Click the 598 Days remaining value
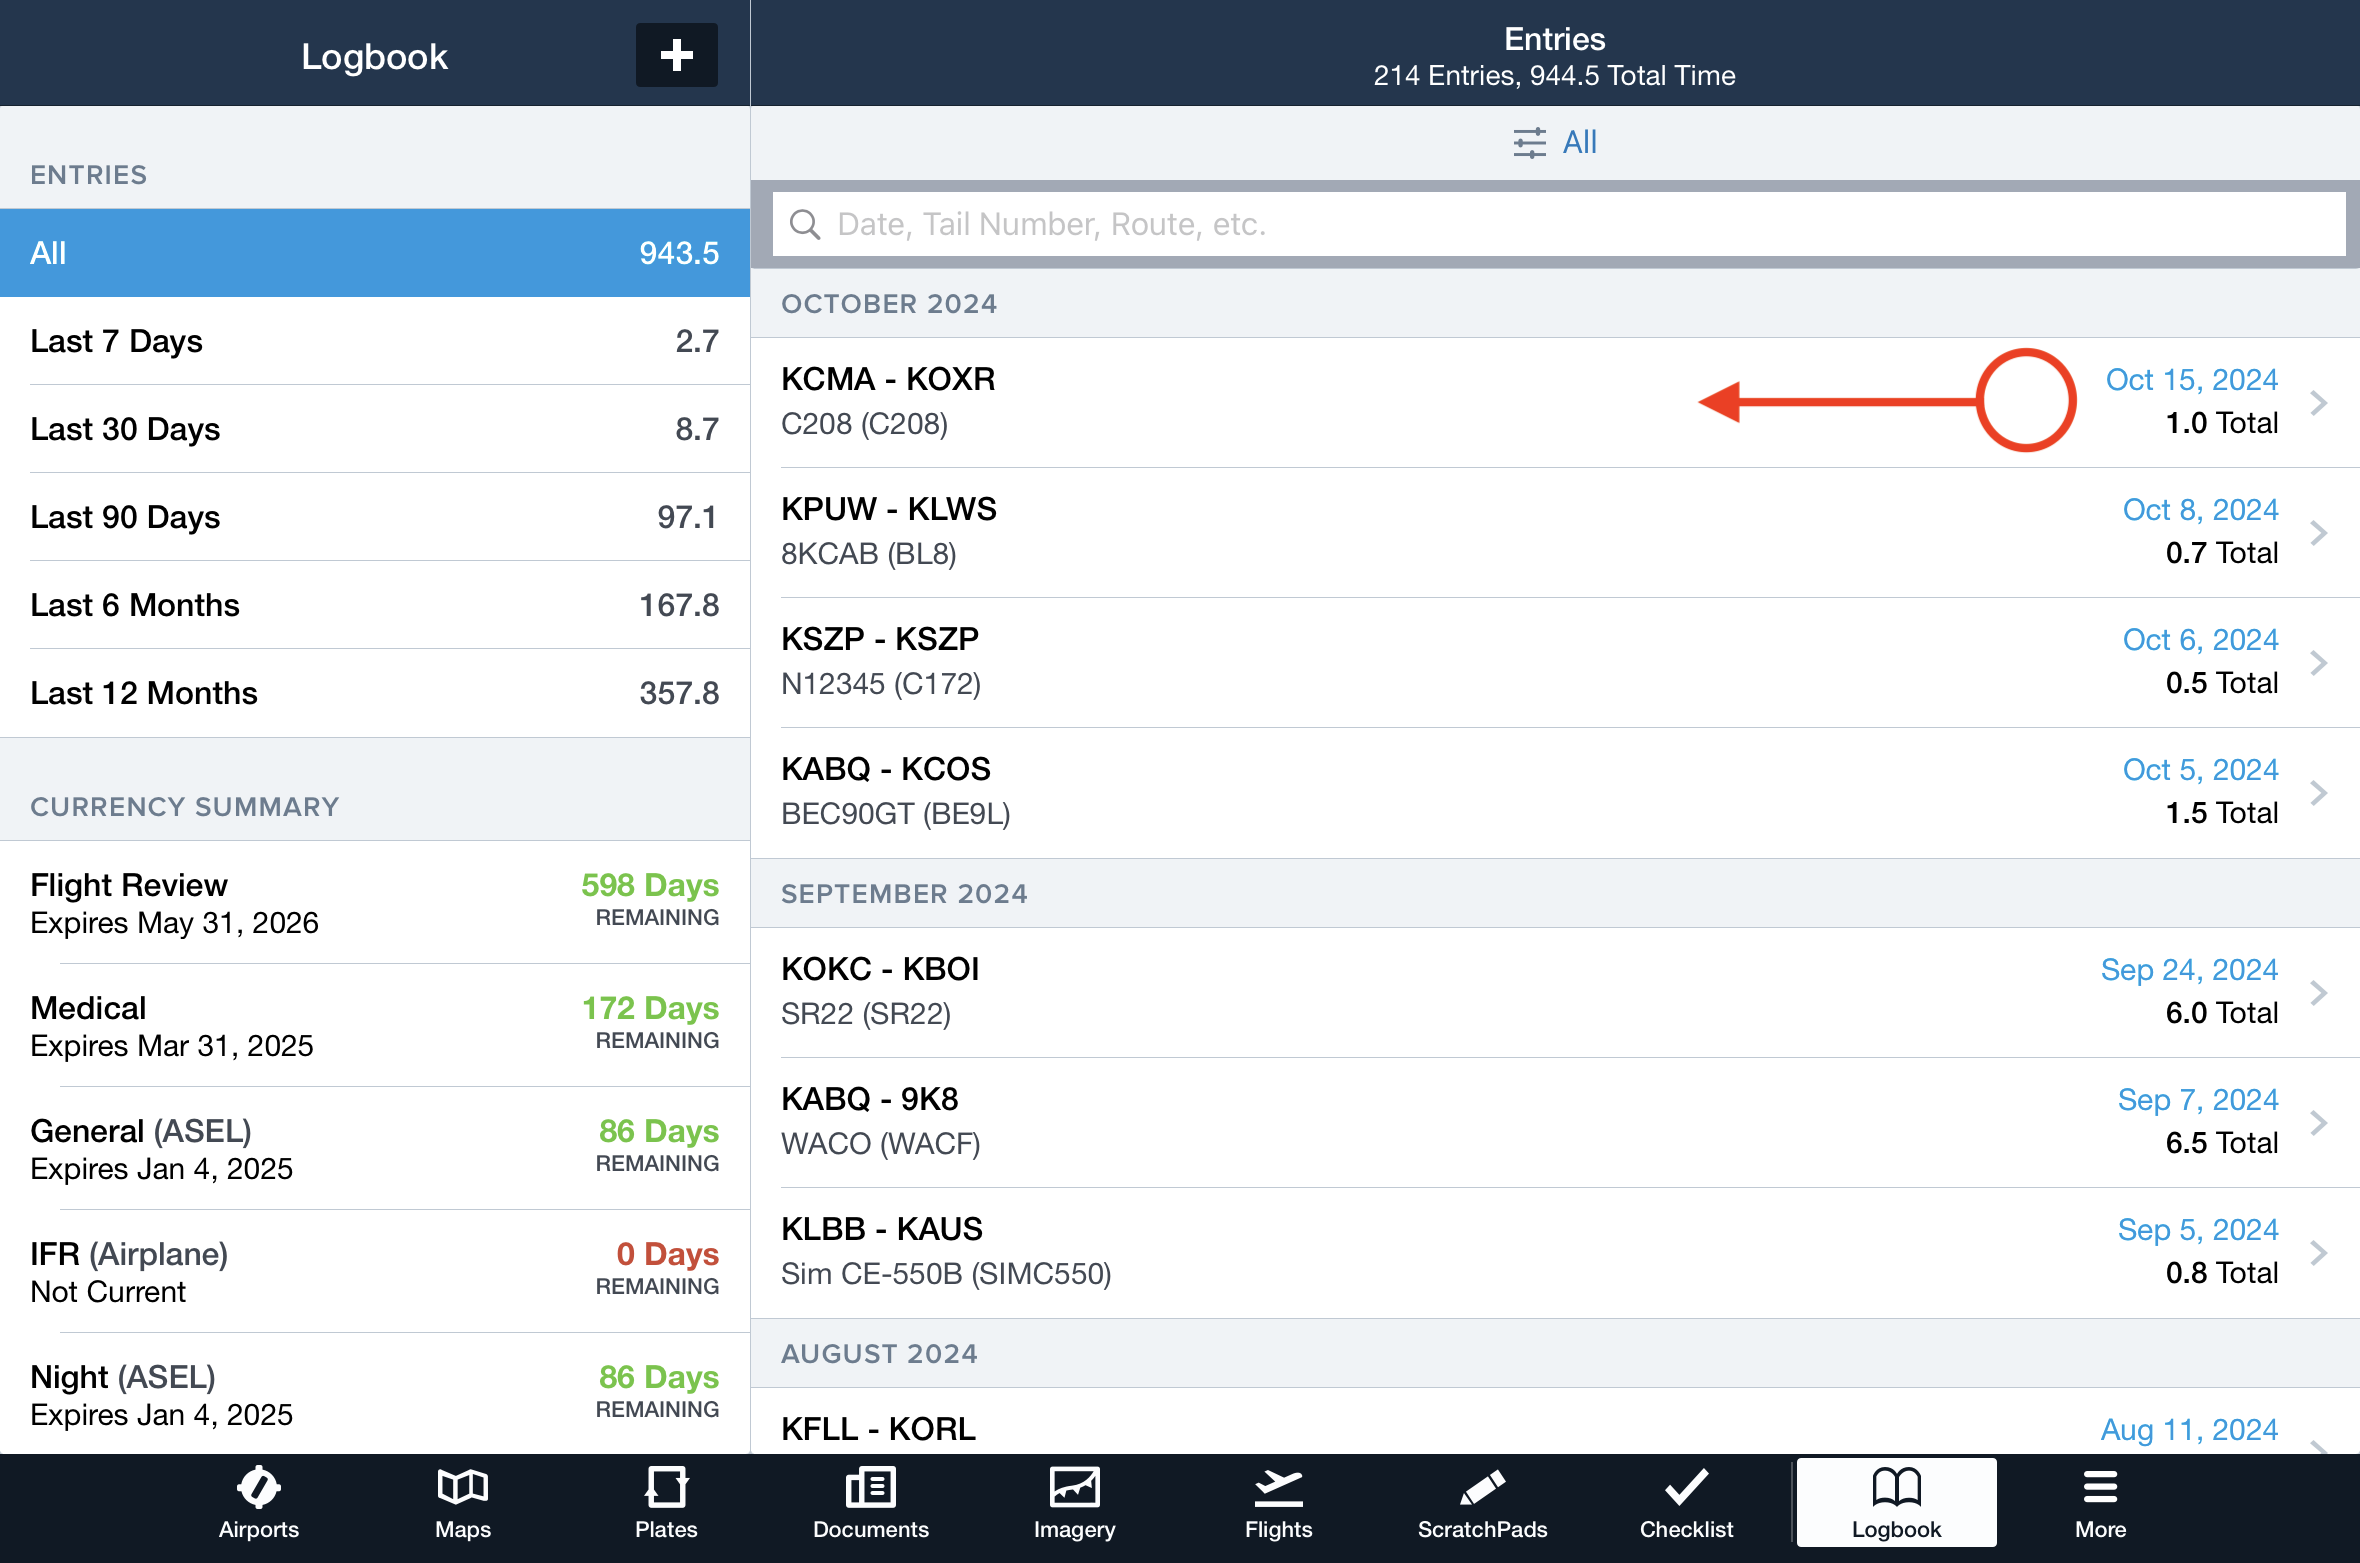 pyautogui.click(x=650, y=885)
